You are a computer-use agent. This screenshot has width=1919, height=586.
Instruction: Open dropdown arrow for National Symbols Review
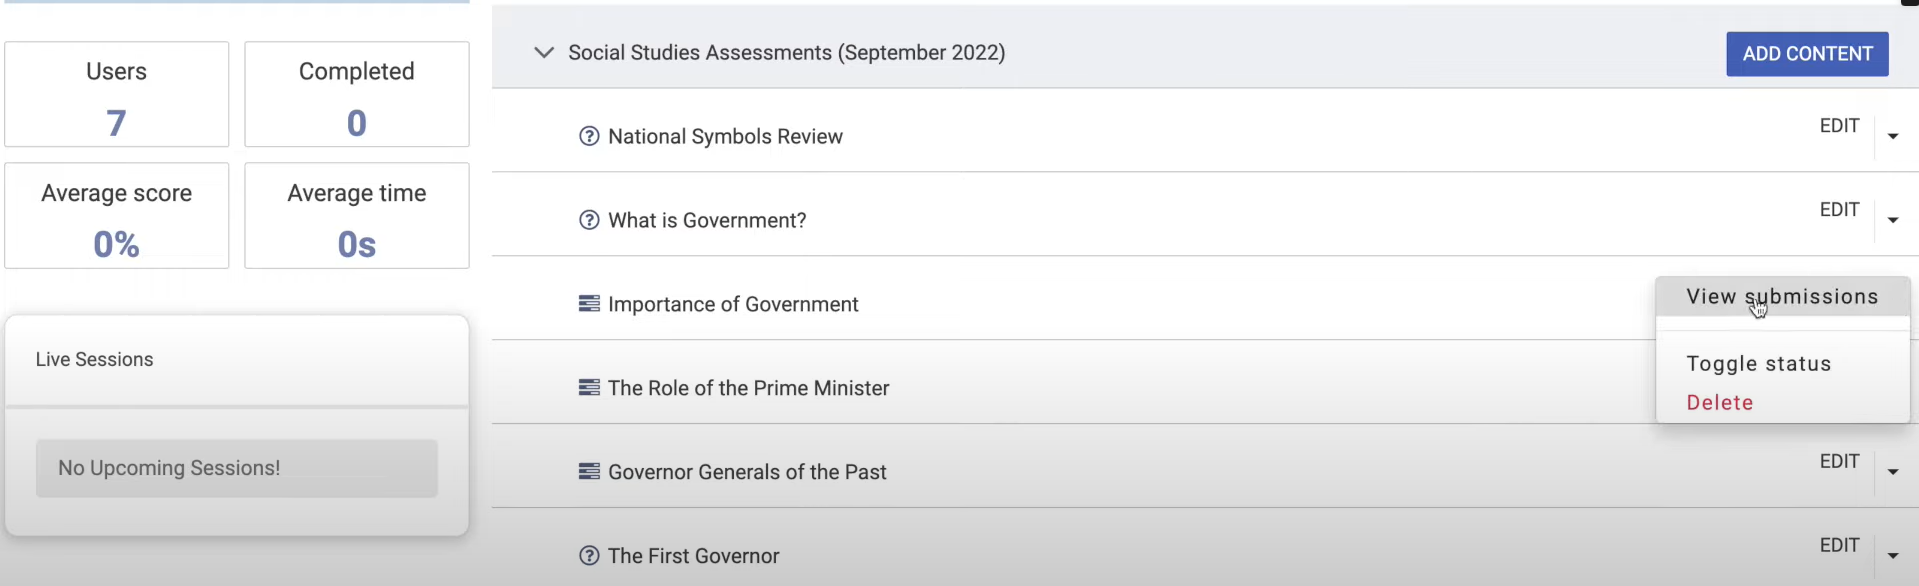(x=1893, y=136)
